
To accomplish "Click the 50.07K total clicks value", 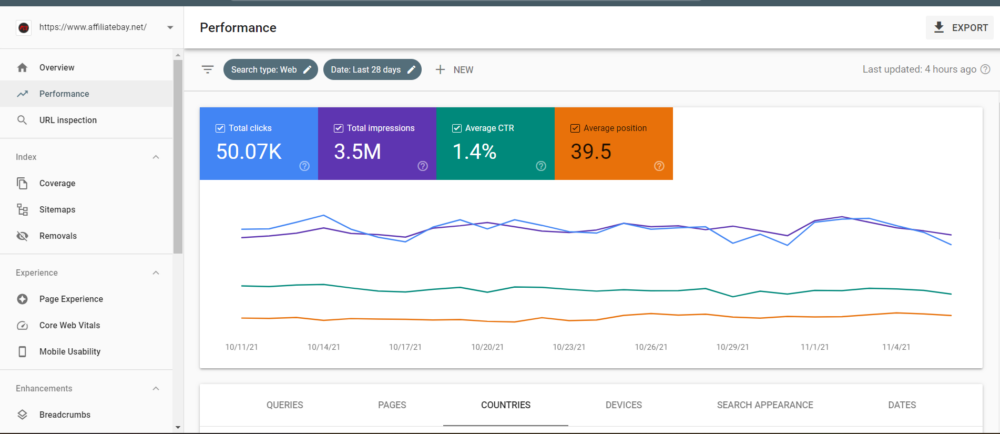I will click(249, 152).
